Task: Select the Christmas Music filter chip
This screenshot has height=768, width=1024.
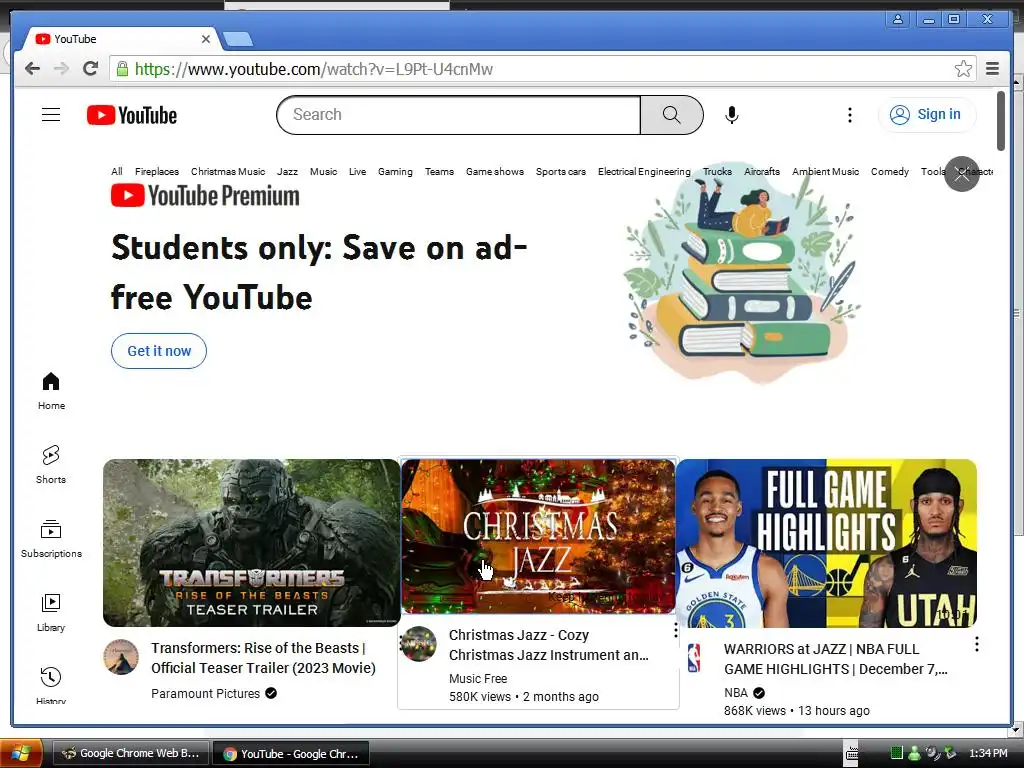Action: pyautogui.click(x=228, y=172)
